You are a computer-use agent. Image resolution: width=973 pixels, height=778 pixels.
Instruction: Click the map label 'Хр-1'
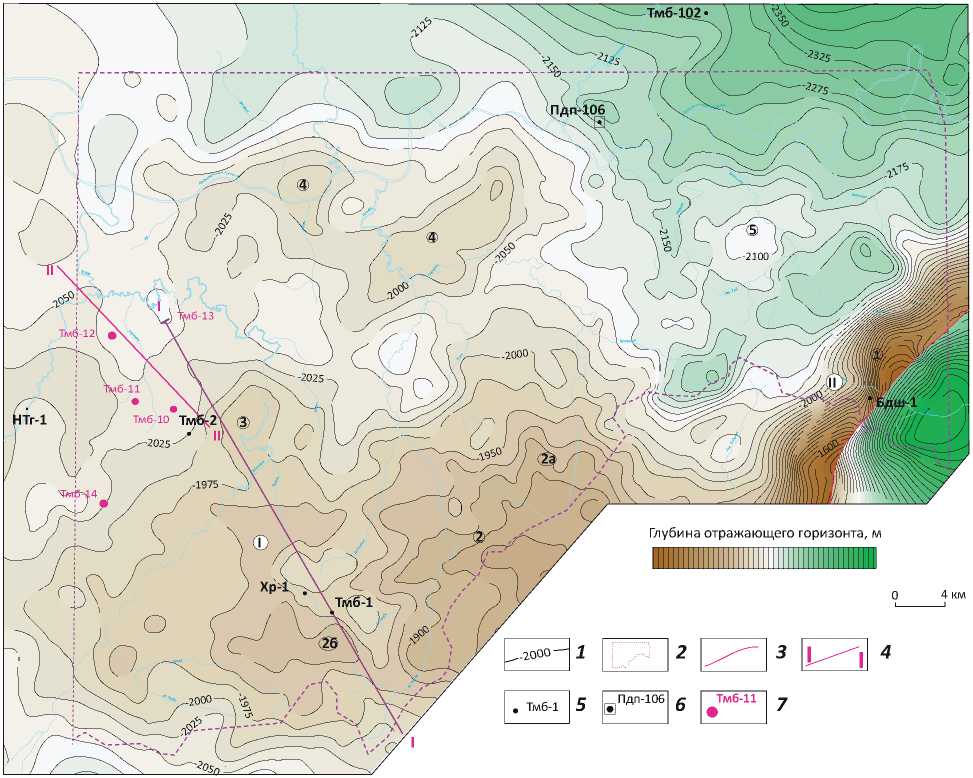point(275,587)
